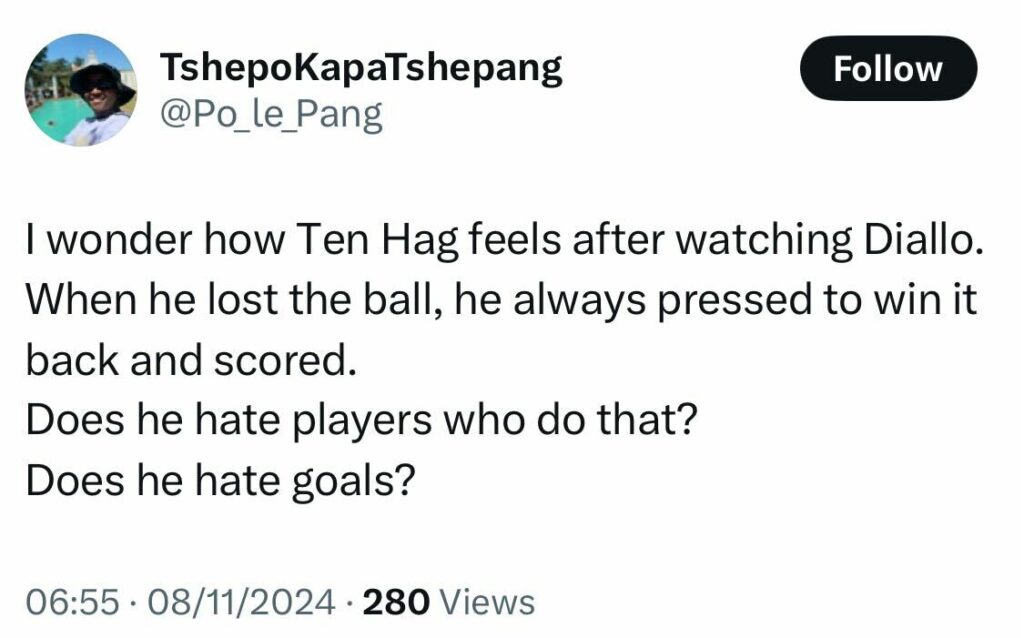
Task: Click the display name TshepoKapaTshepang
Action: click(x=361, y=68)
